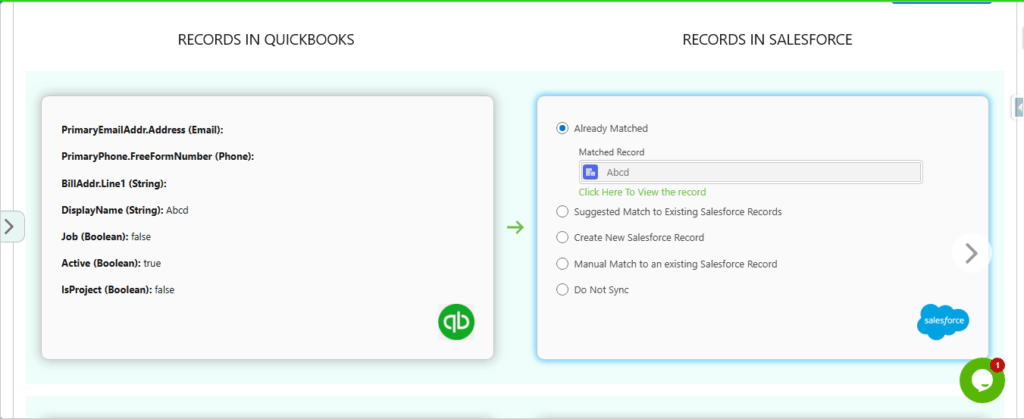Click the RECORDS IN QUICKBOOKS heading
Screen dimensions: 1024x419
tap(266, 40)
